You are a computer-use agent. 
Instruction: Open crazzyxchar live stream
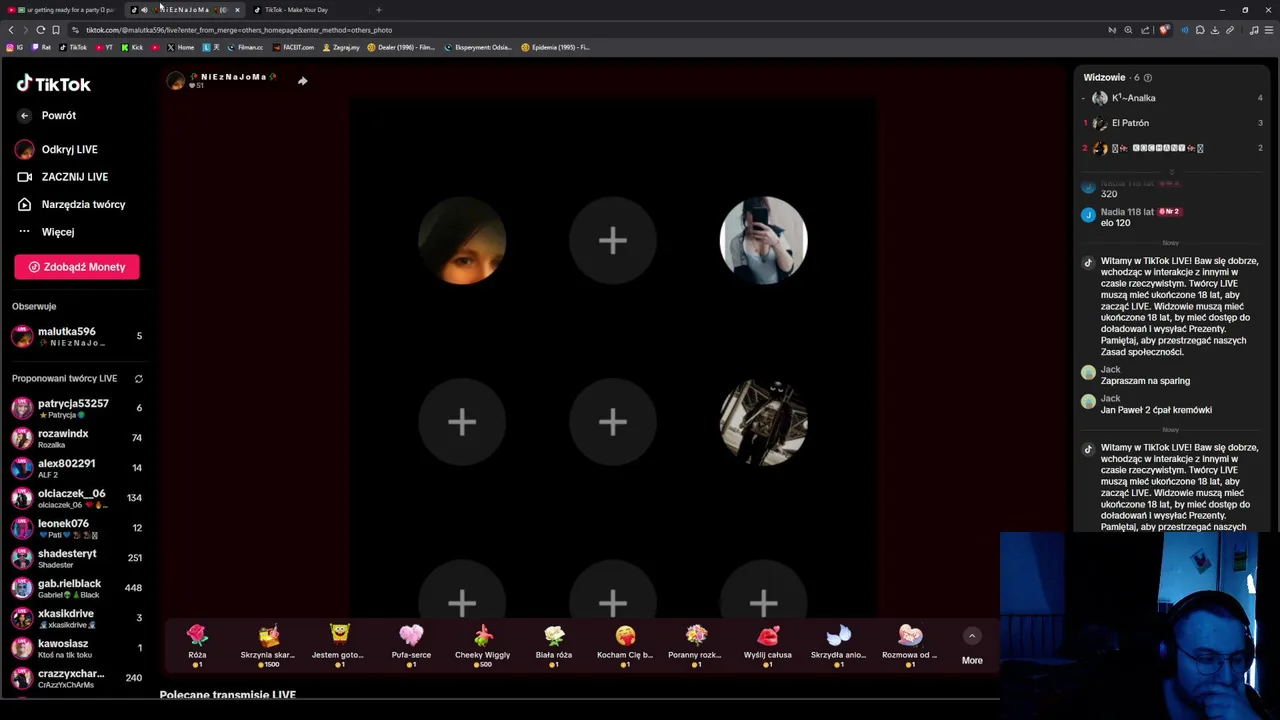pyautogui.click(x=75, y=678)
